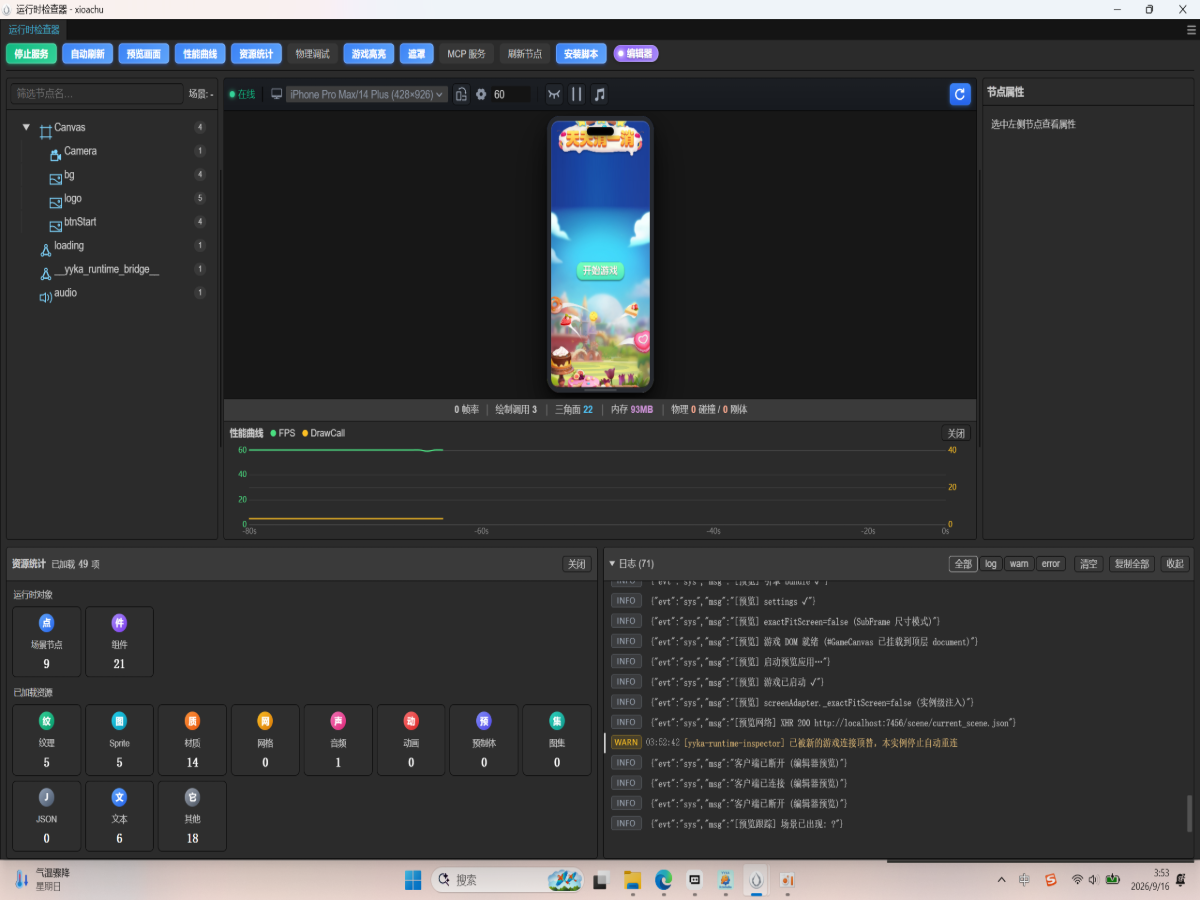This screenshot has width=1200, height=900.
Task: Click the btnStart node icon
Action: (56, 224)
